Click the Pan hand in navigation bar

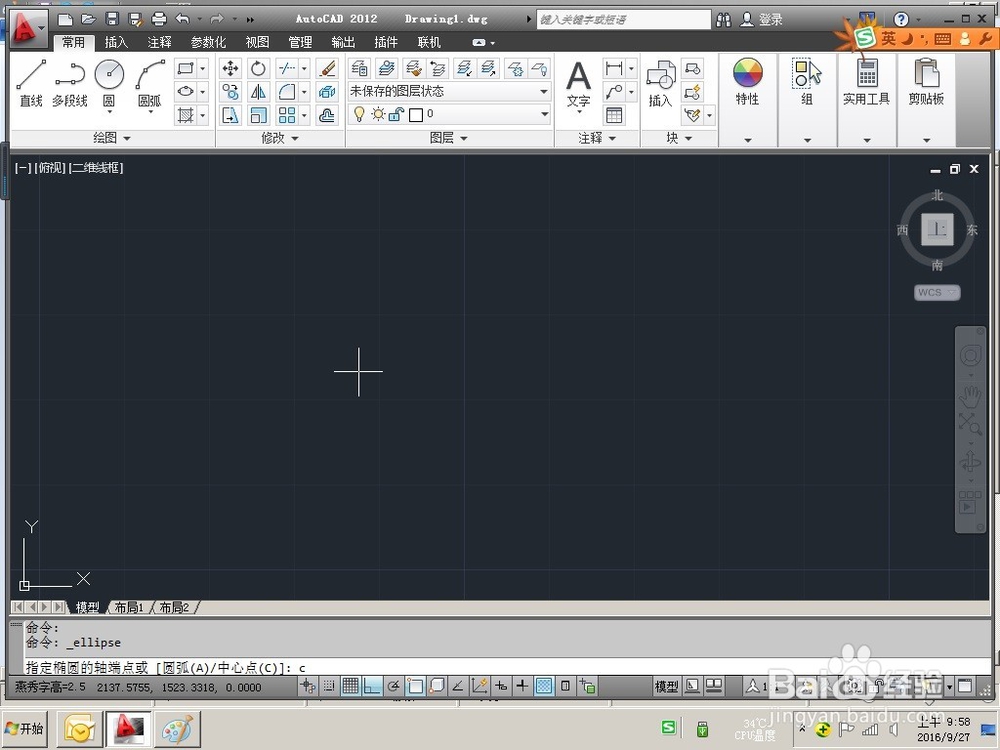point(970,397)
